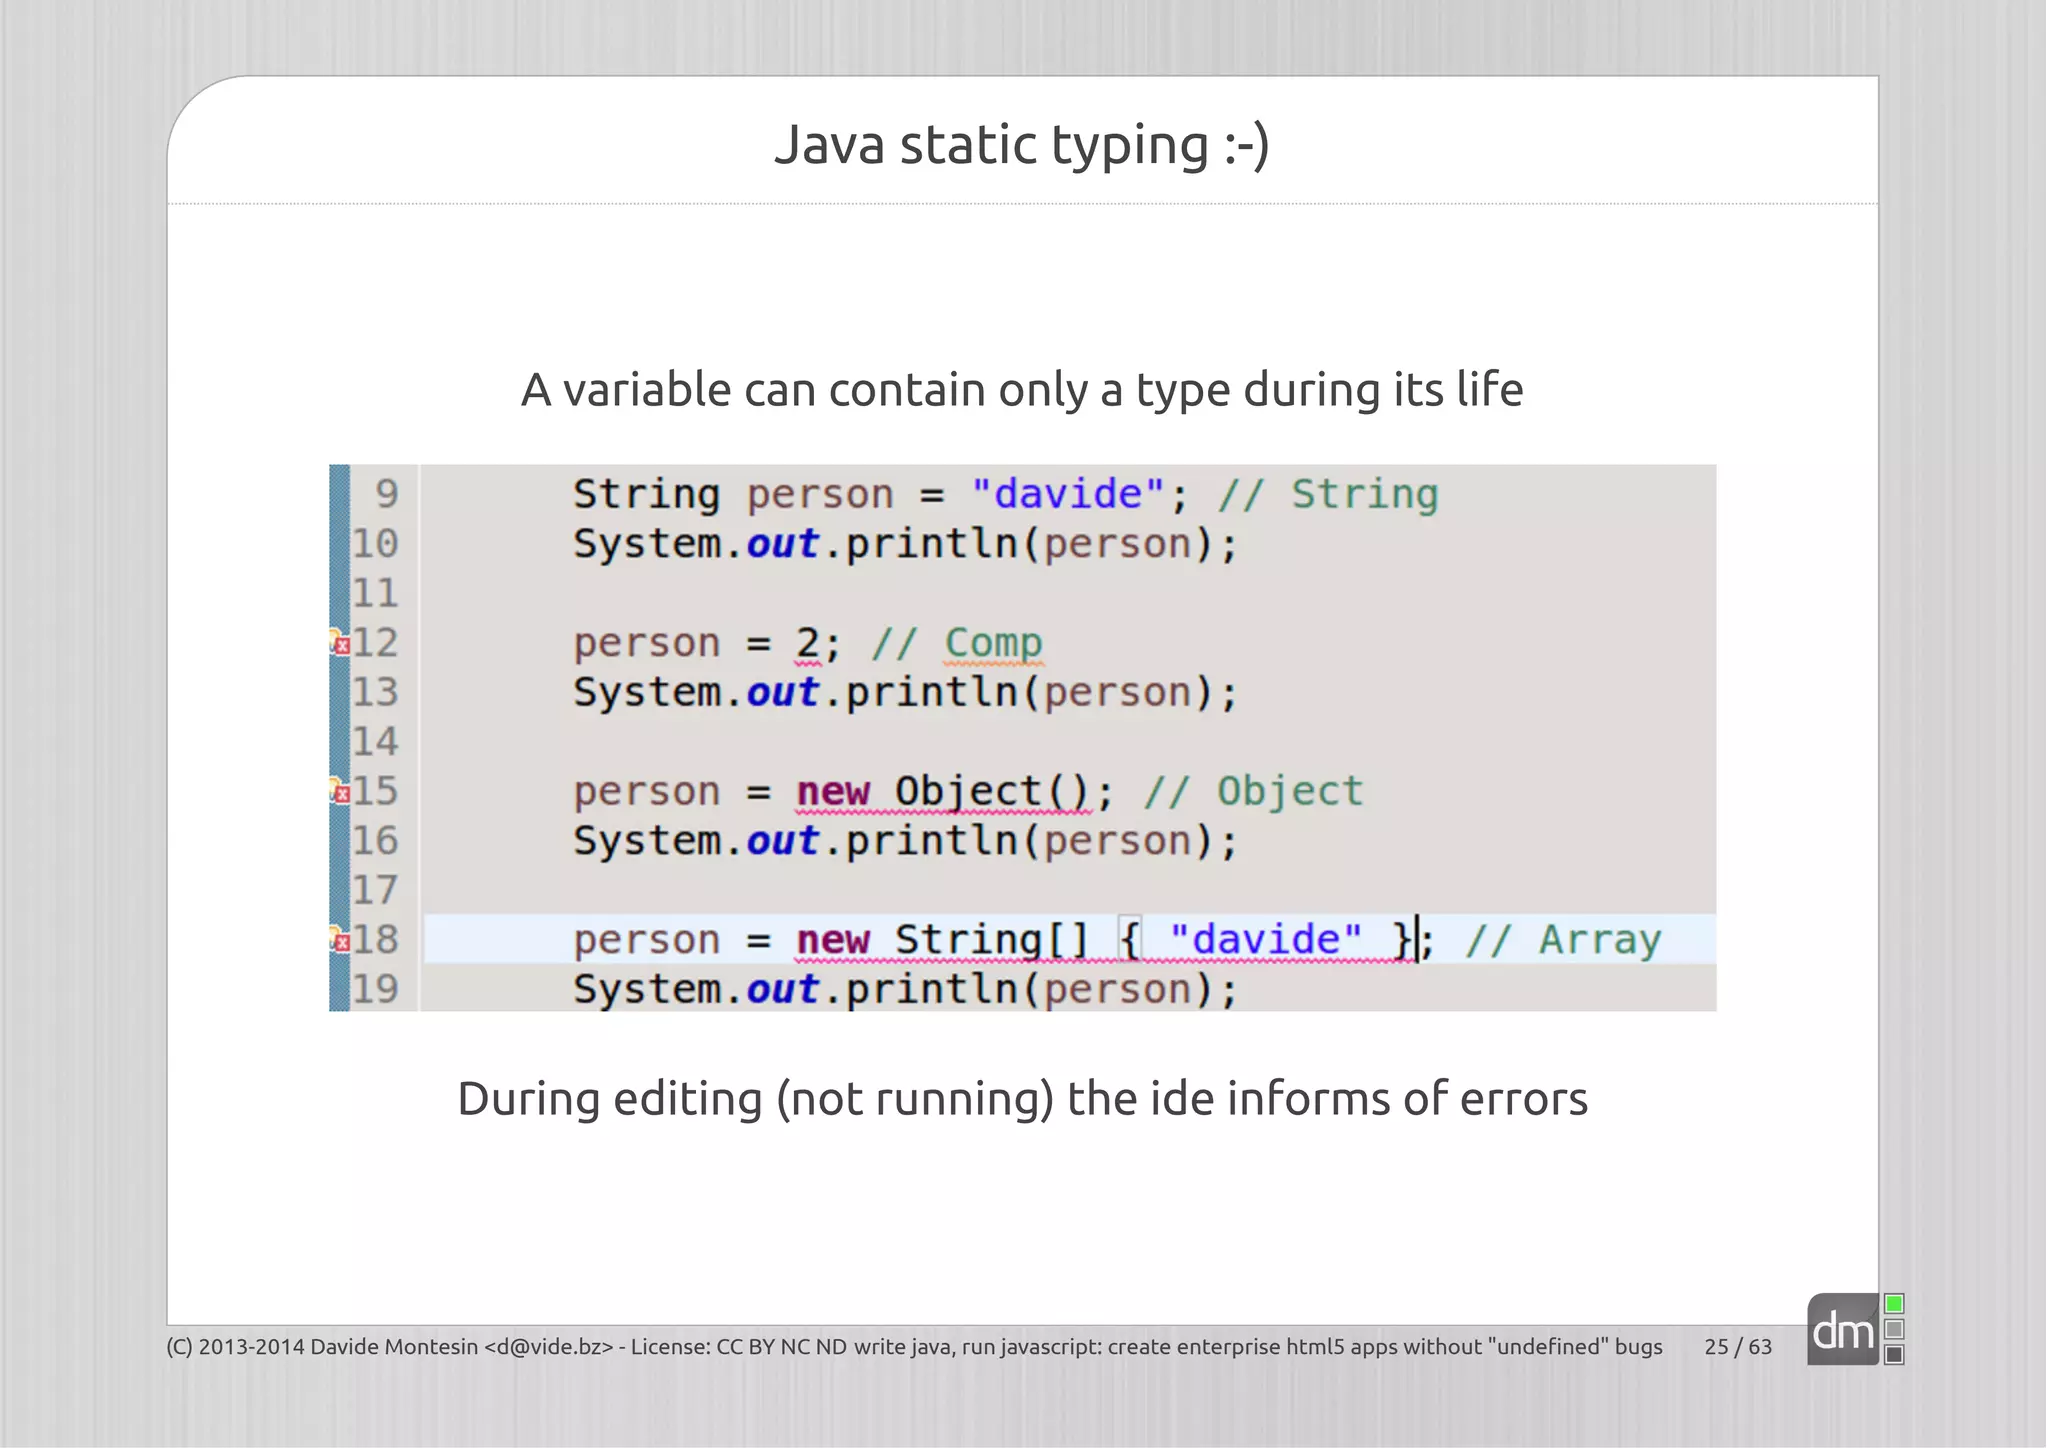This screenshot has width=2048, height=1448.
Task: Click the footer text 'License: CC BY NC ND'
Action: pyautogui.click(x=739, y=1347)
